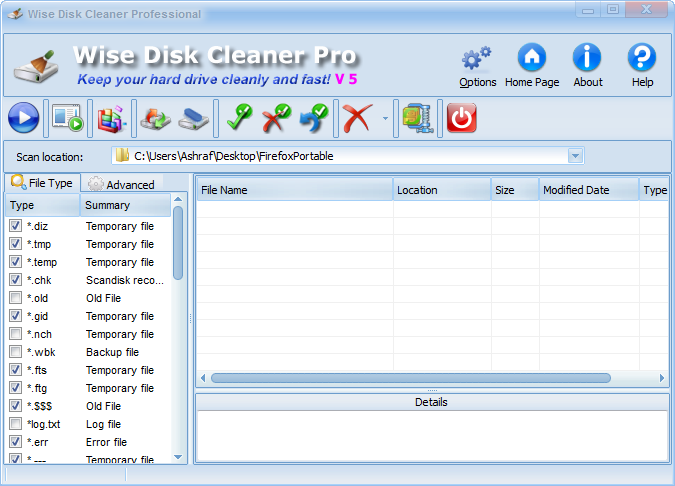Sort by Location column header
The width and height of the screenshot is (675, 486).
(442, 190)
